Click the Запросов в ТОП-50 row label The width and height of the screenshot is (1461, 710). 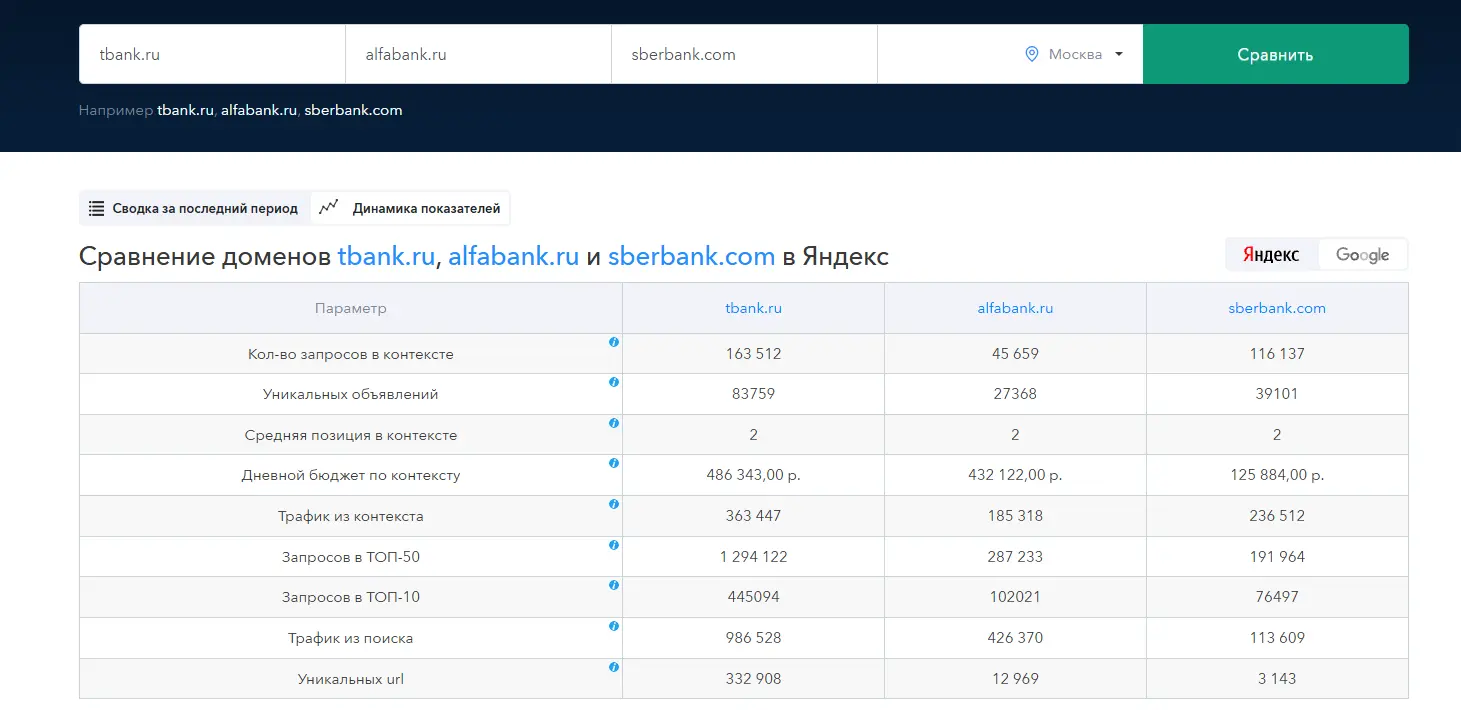pos(351,556)
